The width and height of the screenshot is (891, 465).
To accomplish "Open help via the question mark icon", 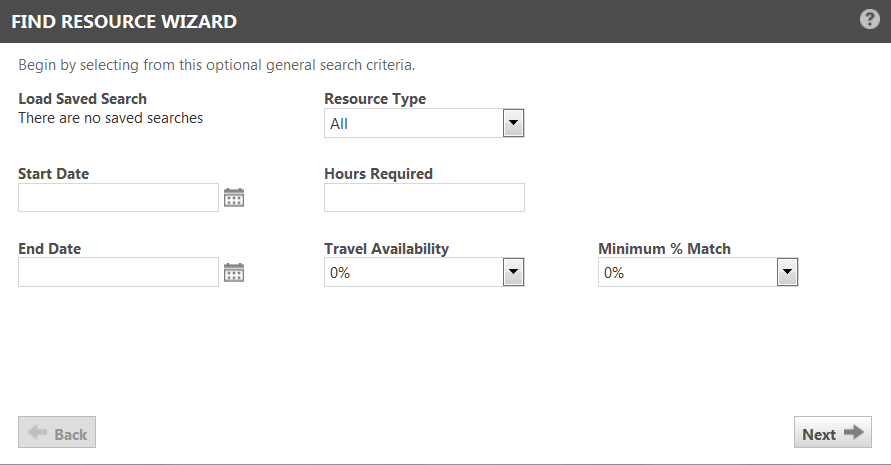I will coord(869,19).
